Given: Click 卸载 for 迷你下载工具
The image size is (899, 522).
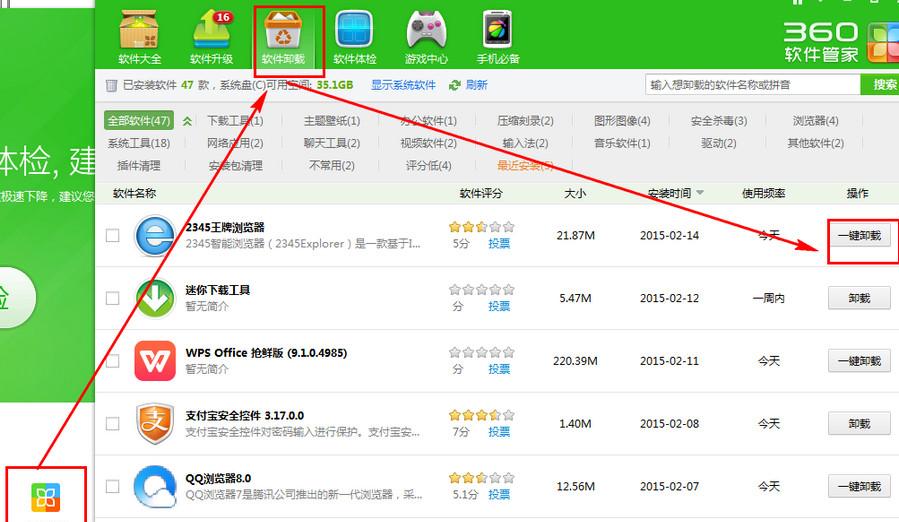Looking at the screenshot, I should (859, 298).
